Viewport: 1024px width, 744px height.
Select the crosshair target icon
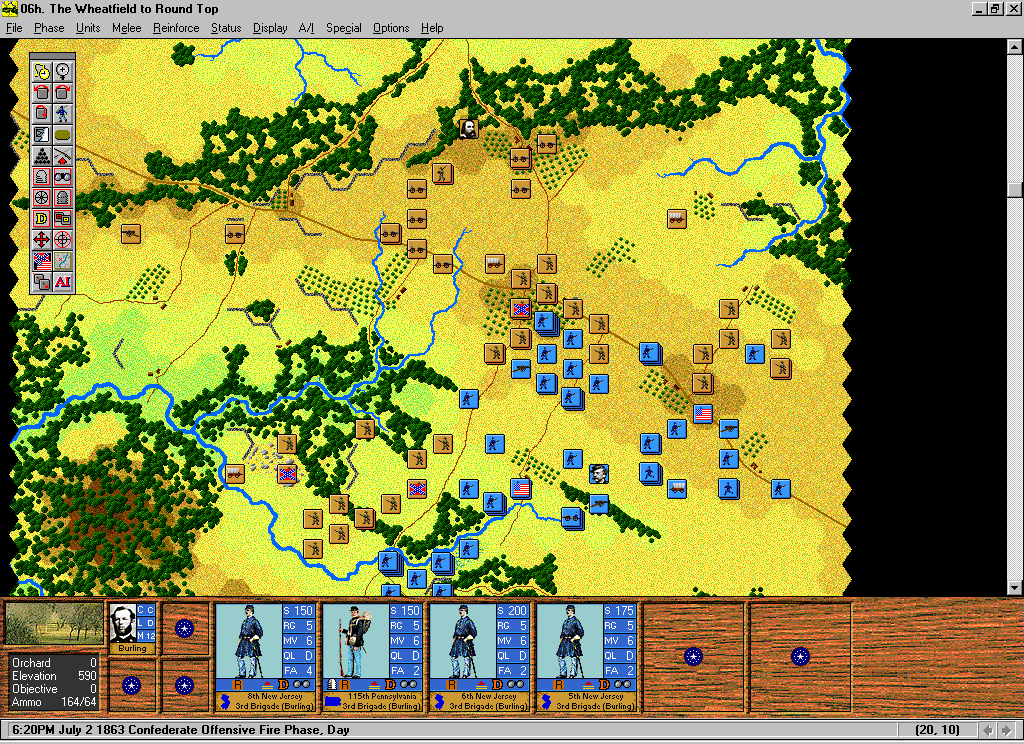(62, 240)
